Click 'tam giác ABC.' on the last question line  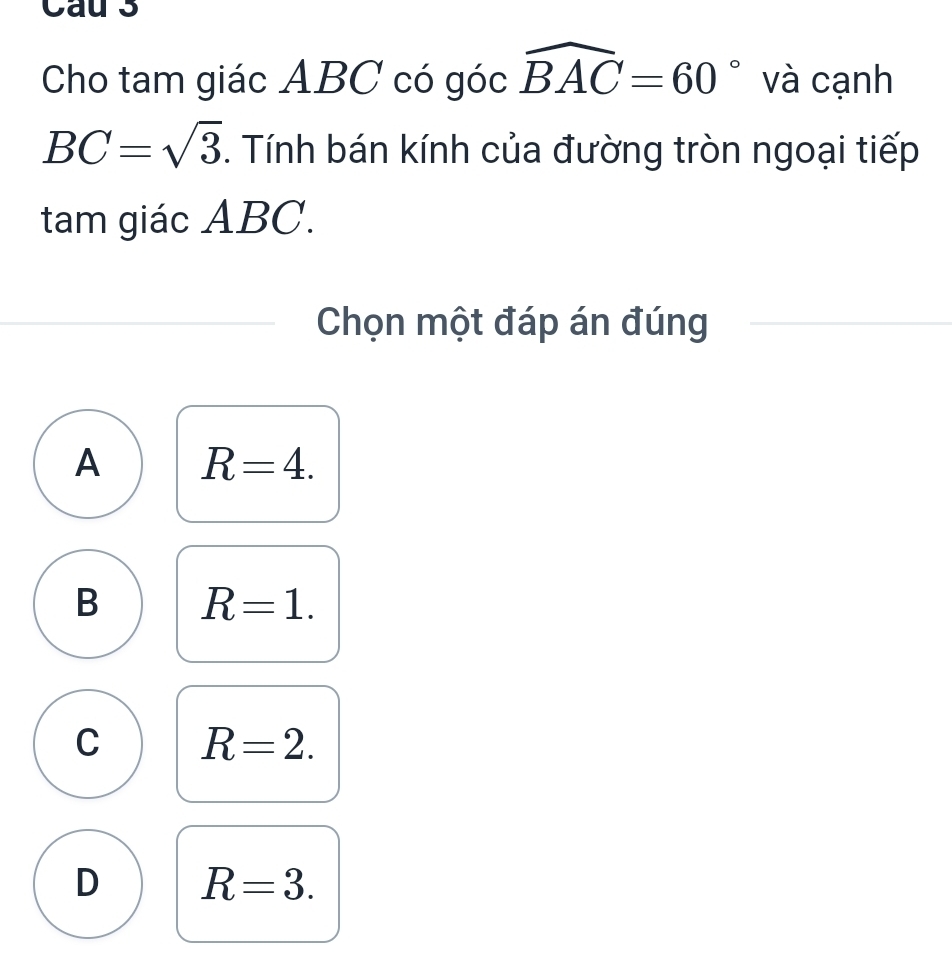[178, 219]
